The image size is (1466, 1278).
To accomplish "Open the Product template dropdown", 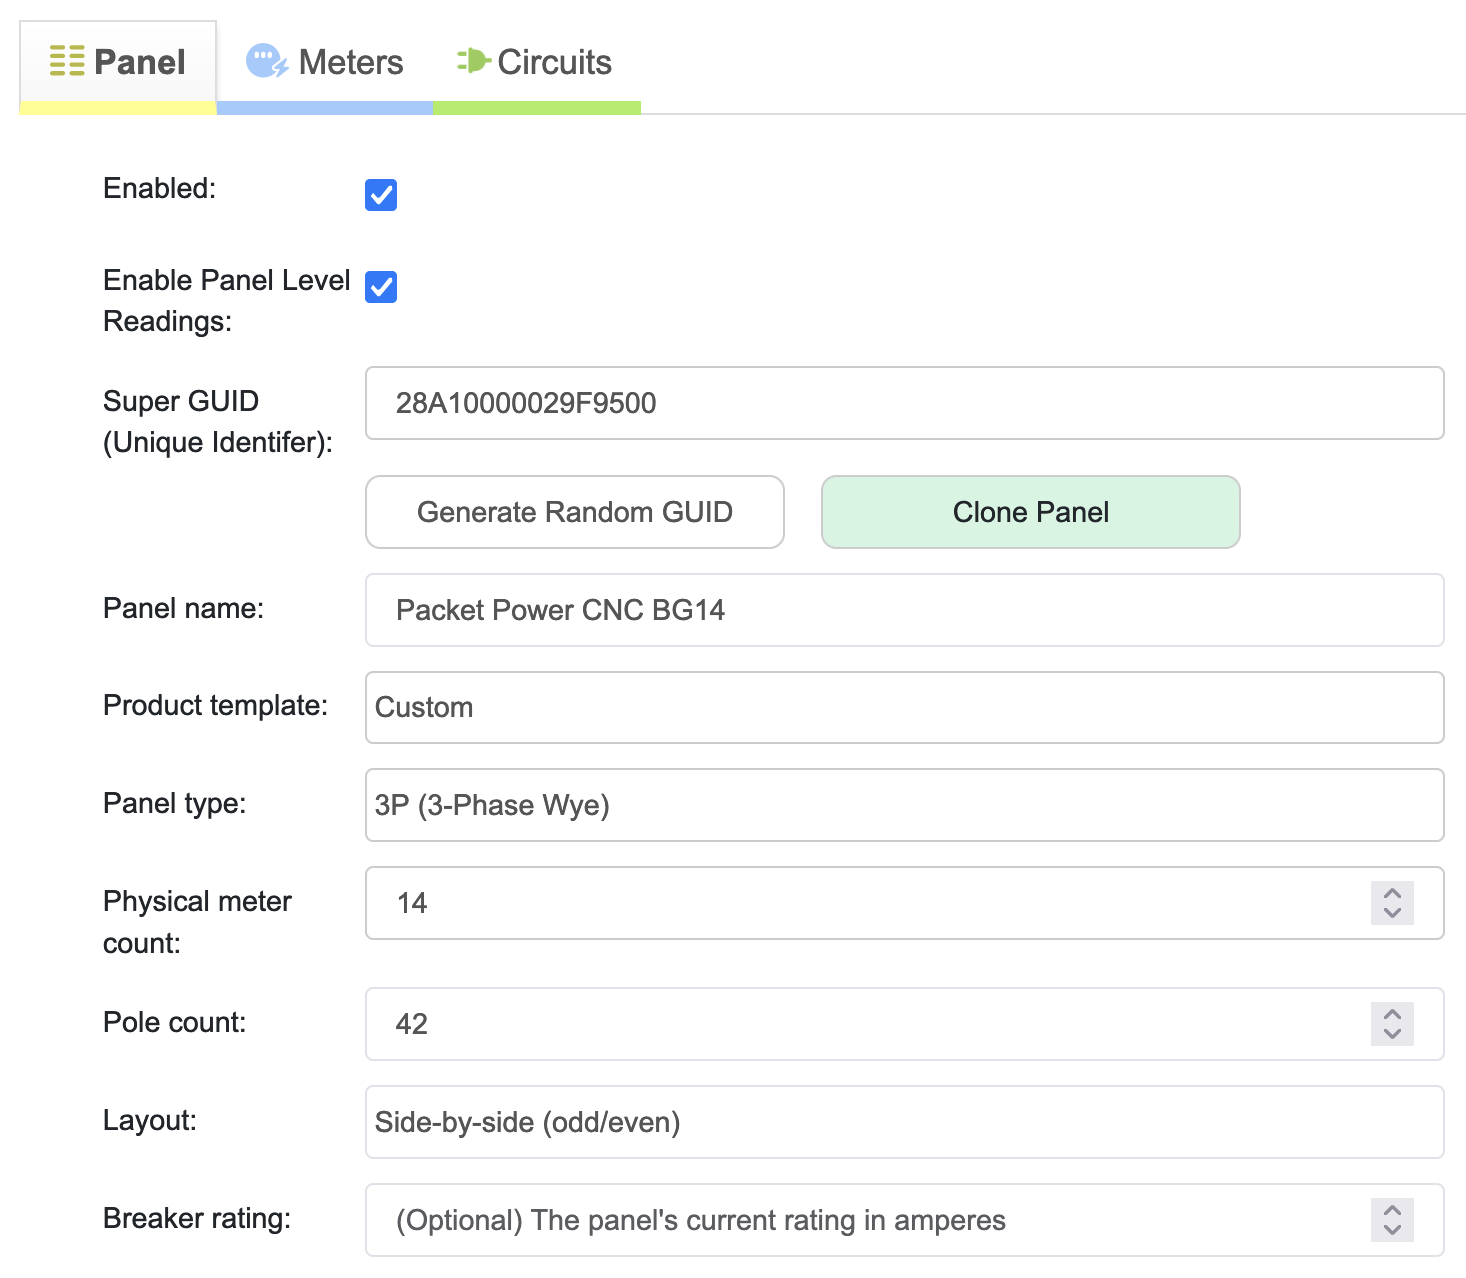I will coord(904,708).
